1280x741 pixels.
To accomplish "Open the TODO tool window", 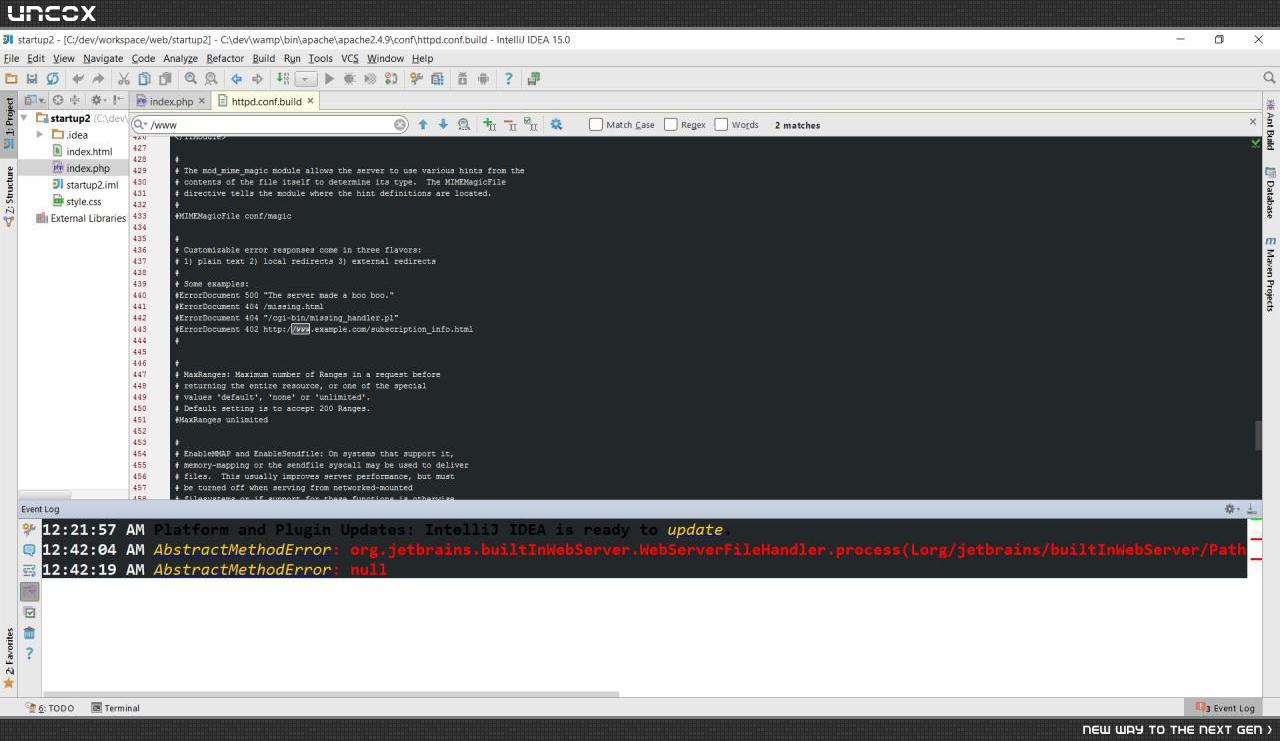I will (49, 708).
